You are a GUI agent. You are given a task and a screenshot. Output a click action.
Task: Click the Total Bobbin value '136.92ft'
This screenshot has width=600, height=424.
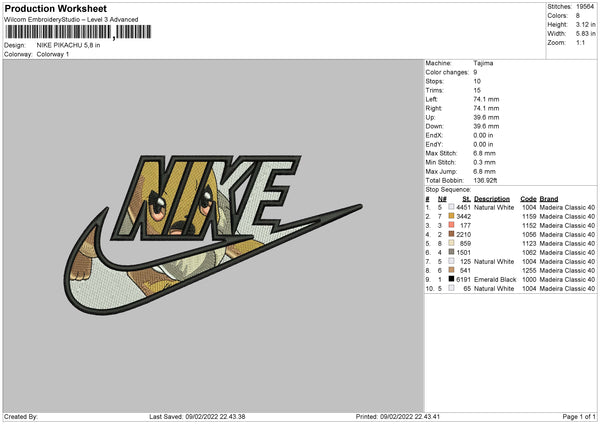point(485,180)
